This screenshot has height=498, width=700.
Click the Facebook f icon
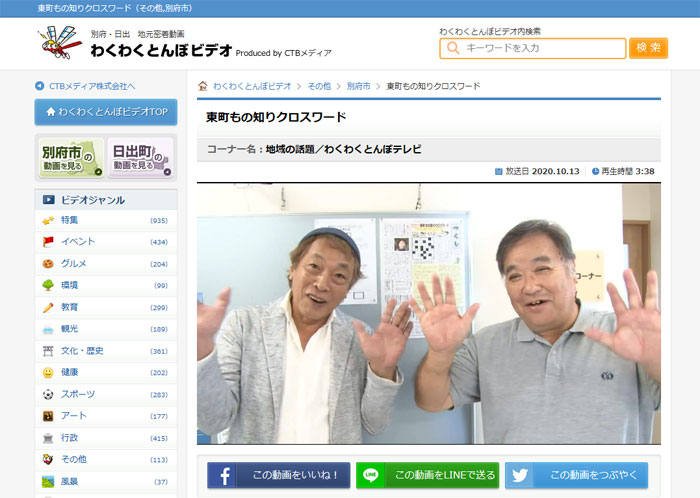(x=225, y=476)
